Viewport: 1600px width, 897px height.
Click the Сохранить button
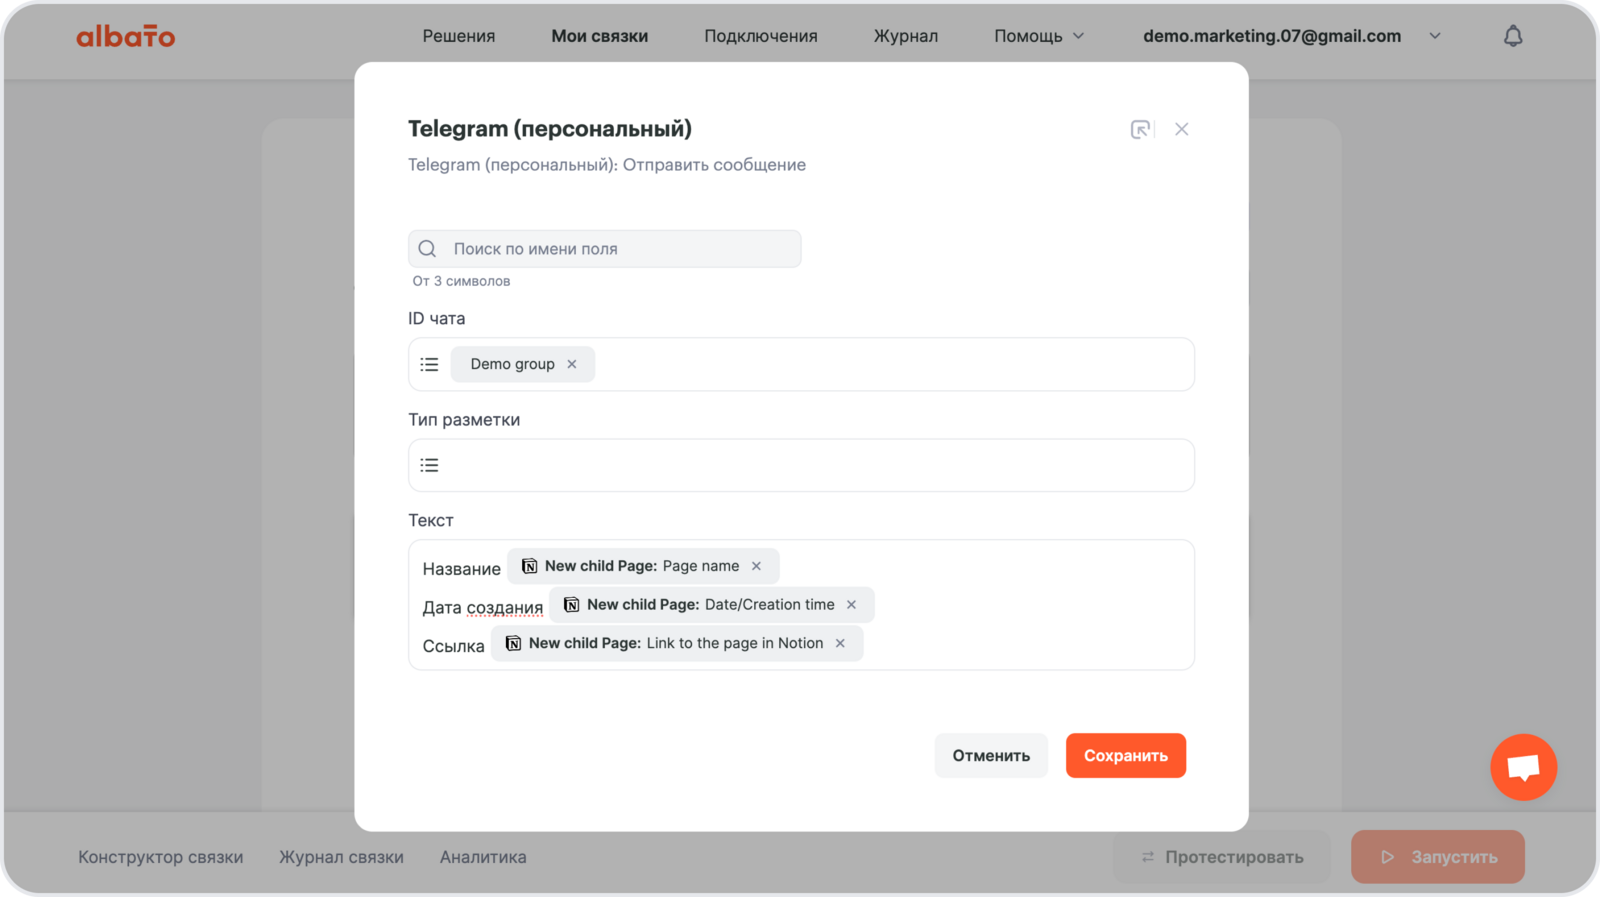[1126, 756]
